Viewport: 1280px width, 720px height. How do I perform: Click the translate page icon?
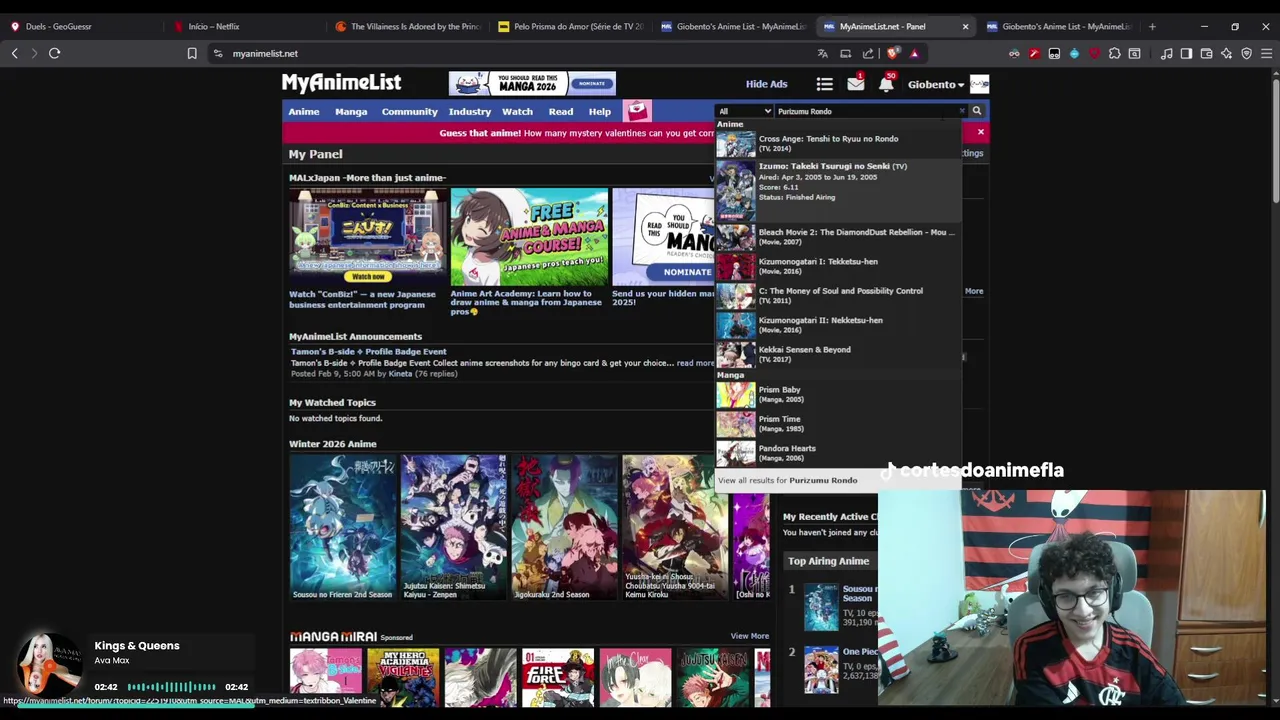[x=822, y=53]
